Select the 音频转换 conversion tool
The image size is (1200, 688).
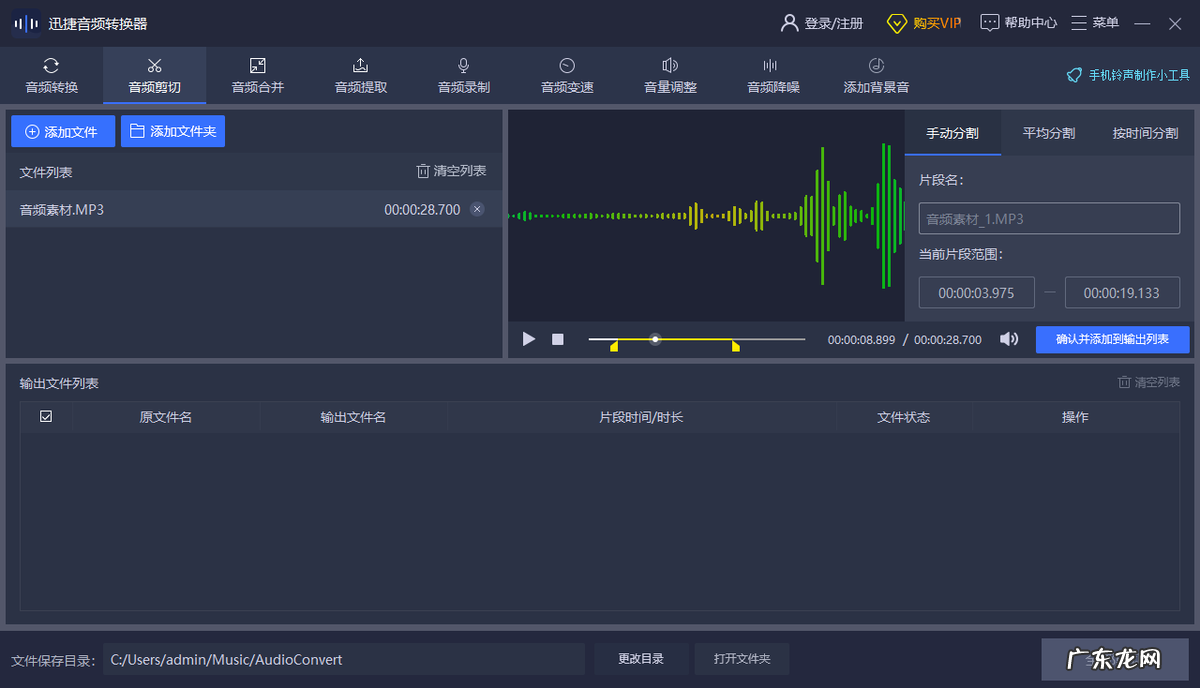(51, 75)
